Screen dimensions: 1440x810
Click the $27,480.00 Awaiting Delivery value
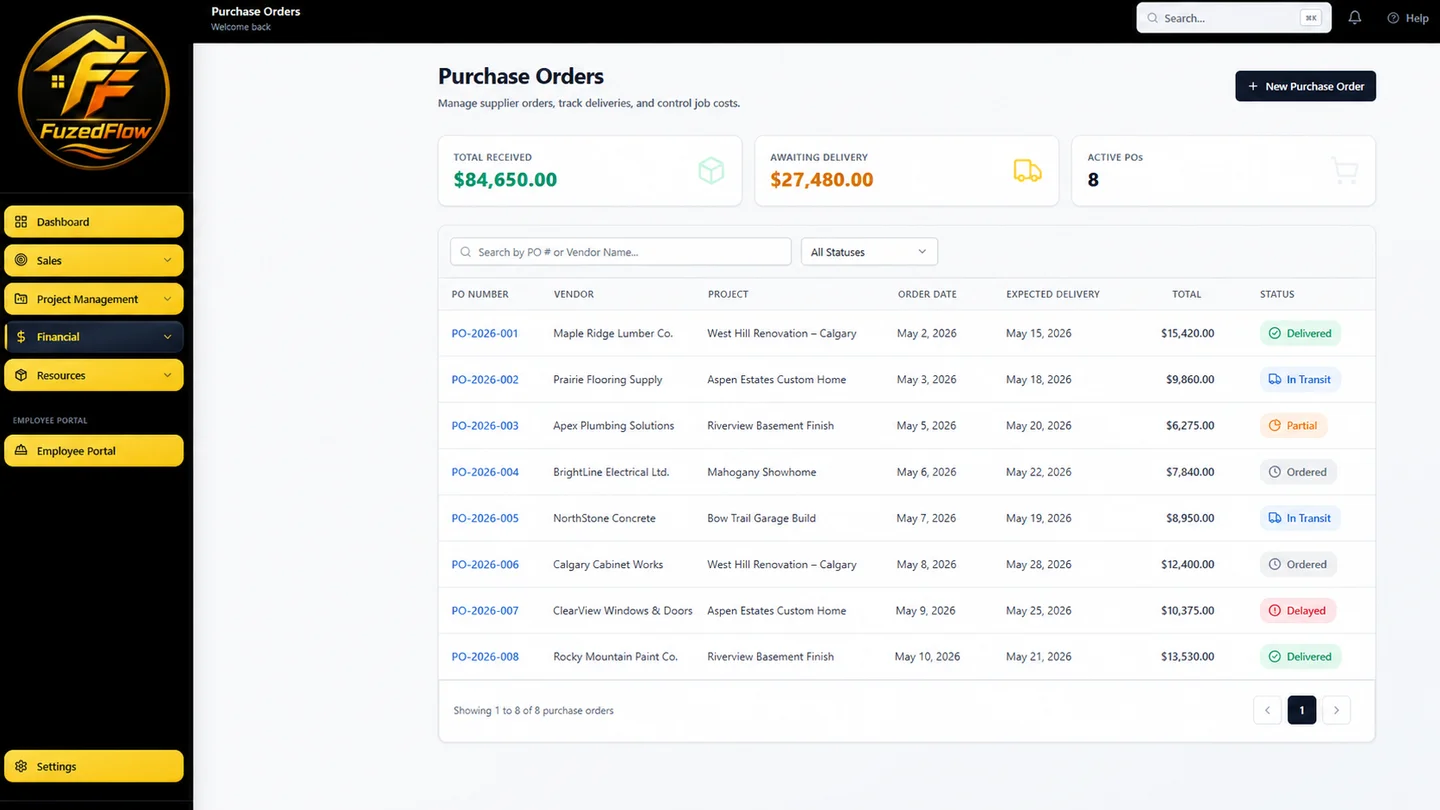[x=822, y=180]
